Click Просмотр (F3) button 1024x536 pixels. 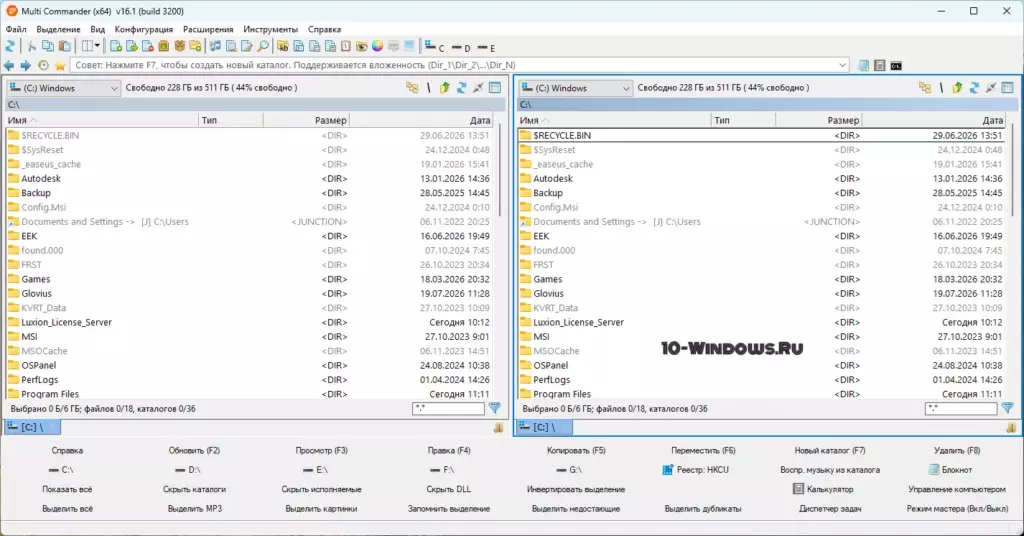tap(321, 450)
